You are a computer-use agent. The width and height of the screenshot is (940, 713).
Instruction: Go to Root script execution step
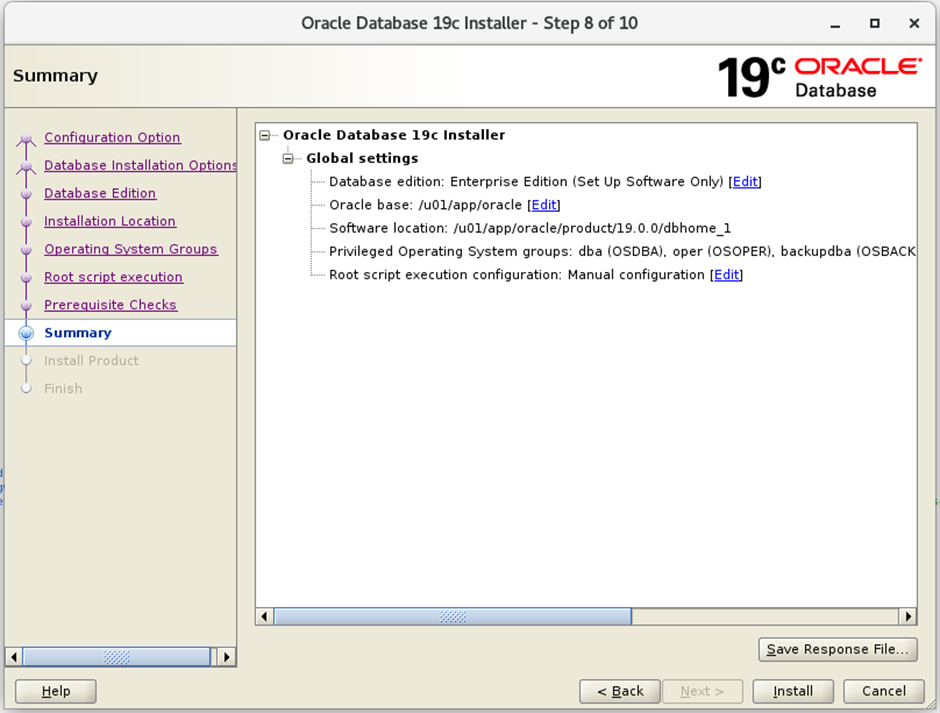[113, 277]
